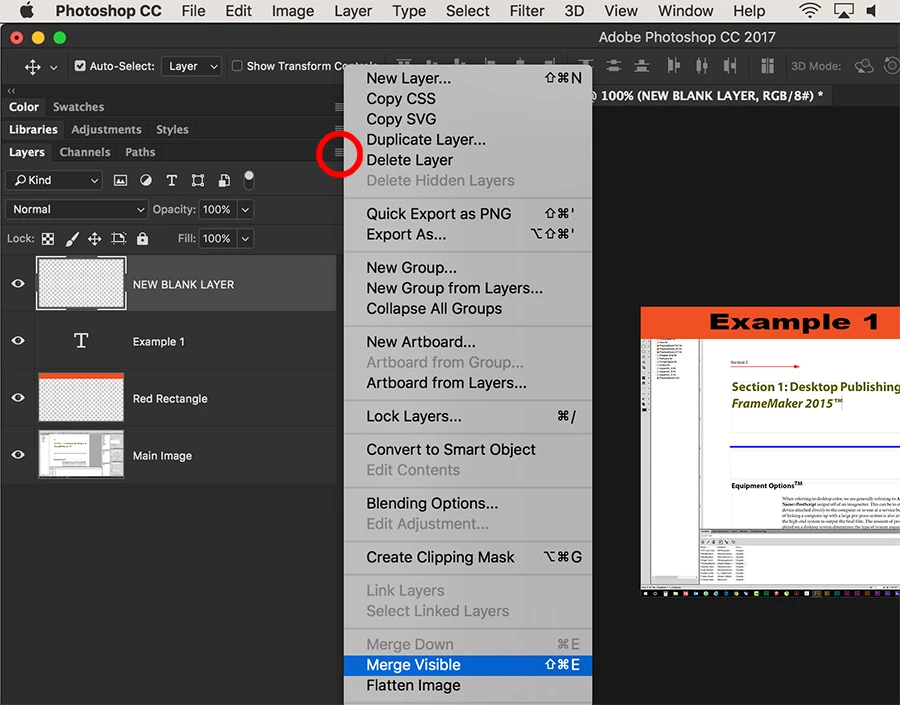Uncheck the Auto-Select checkbox
Image resolution: width=900 pixels, height=705 pixels.
coord(80,66)
